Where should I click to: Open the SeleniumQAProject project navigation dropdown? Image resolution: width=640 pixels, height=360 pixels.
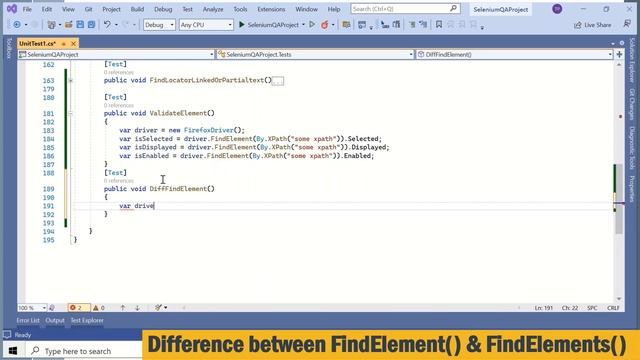[x=116, y=54]
